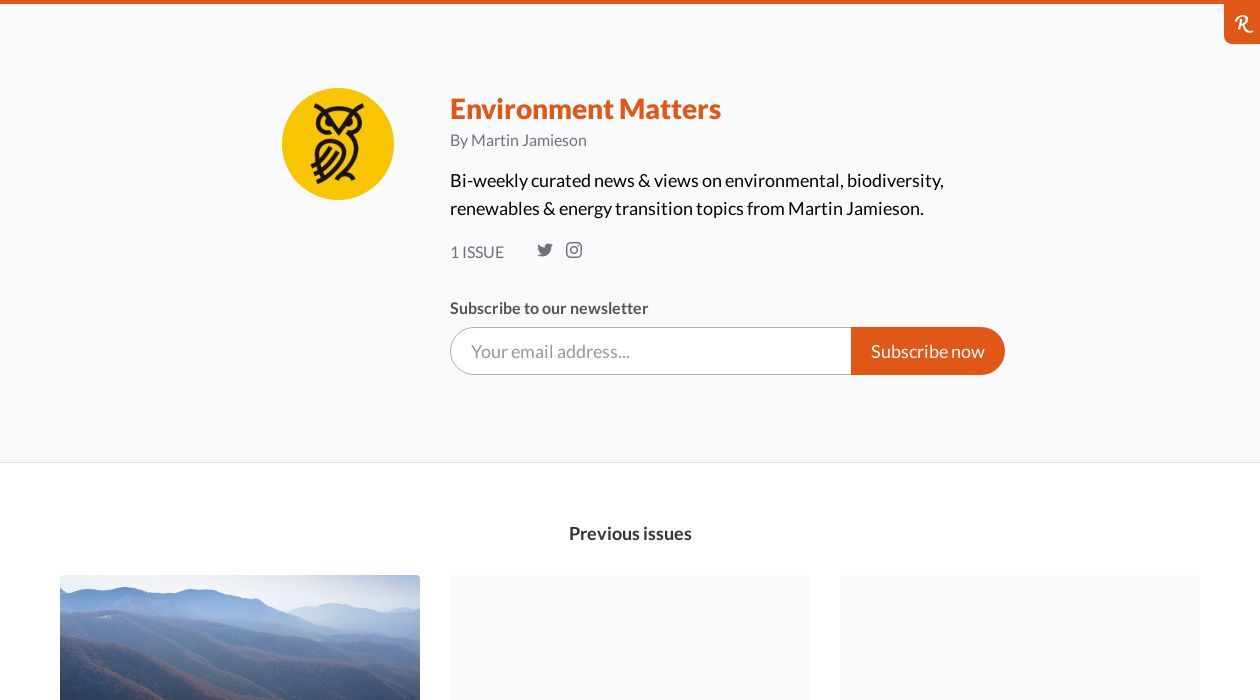Image resolution: width=1260 pixels, height=700 pixels.
Task: Select the middle empty issue placeholder card
Action: [x=630, y=637]
